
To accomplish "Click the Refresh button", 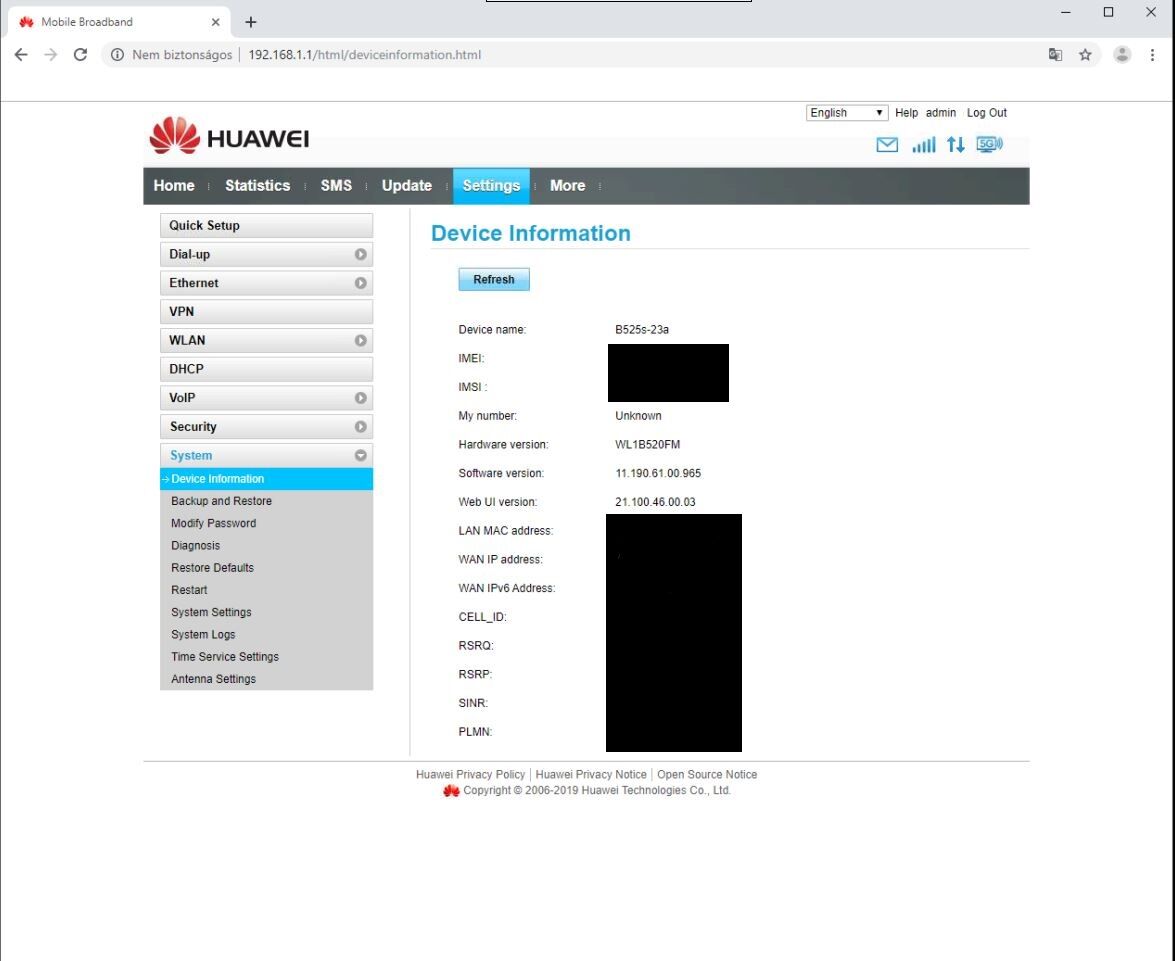I will [494, 280].
